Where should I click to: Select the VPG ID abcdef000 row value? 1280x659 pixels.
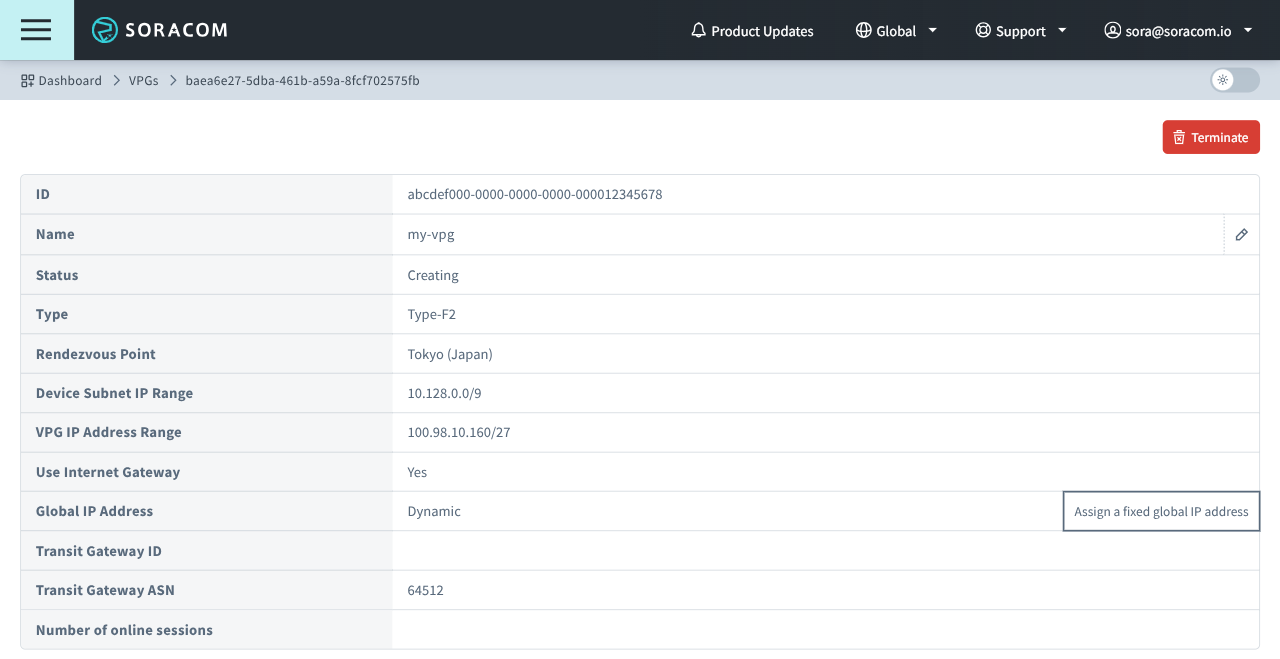pyautogui.click(x=534, y=194)
